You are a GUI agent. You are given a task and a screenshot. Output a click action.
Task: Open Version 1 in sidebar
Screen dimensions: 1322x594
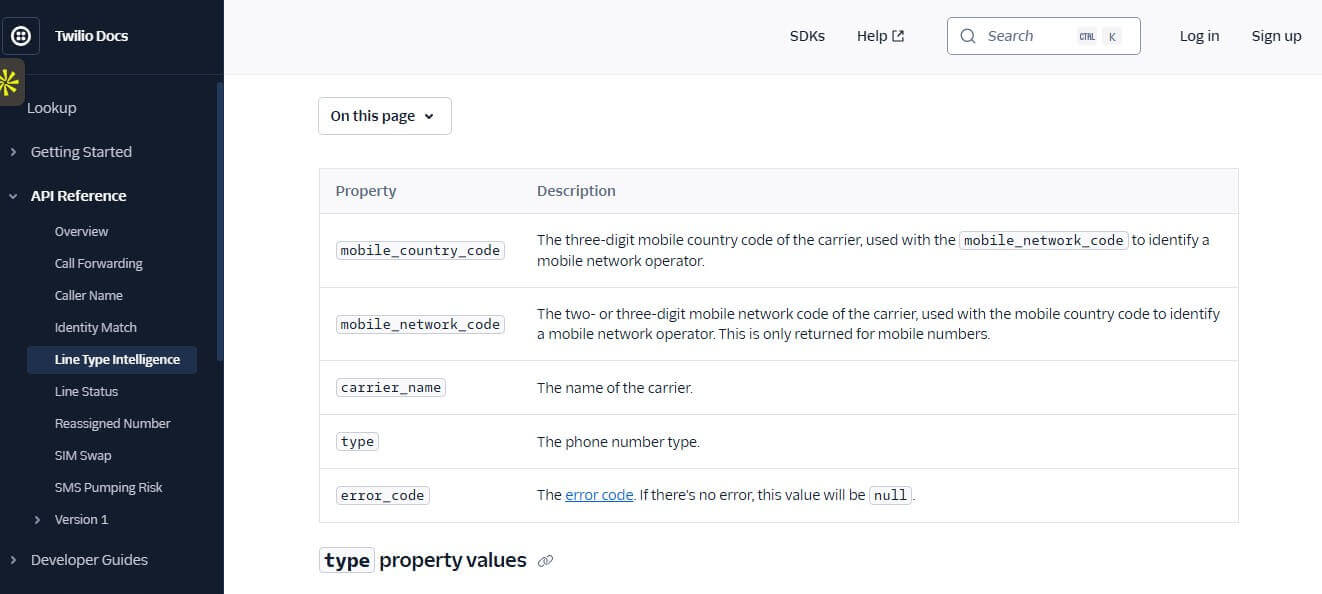81,520
